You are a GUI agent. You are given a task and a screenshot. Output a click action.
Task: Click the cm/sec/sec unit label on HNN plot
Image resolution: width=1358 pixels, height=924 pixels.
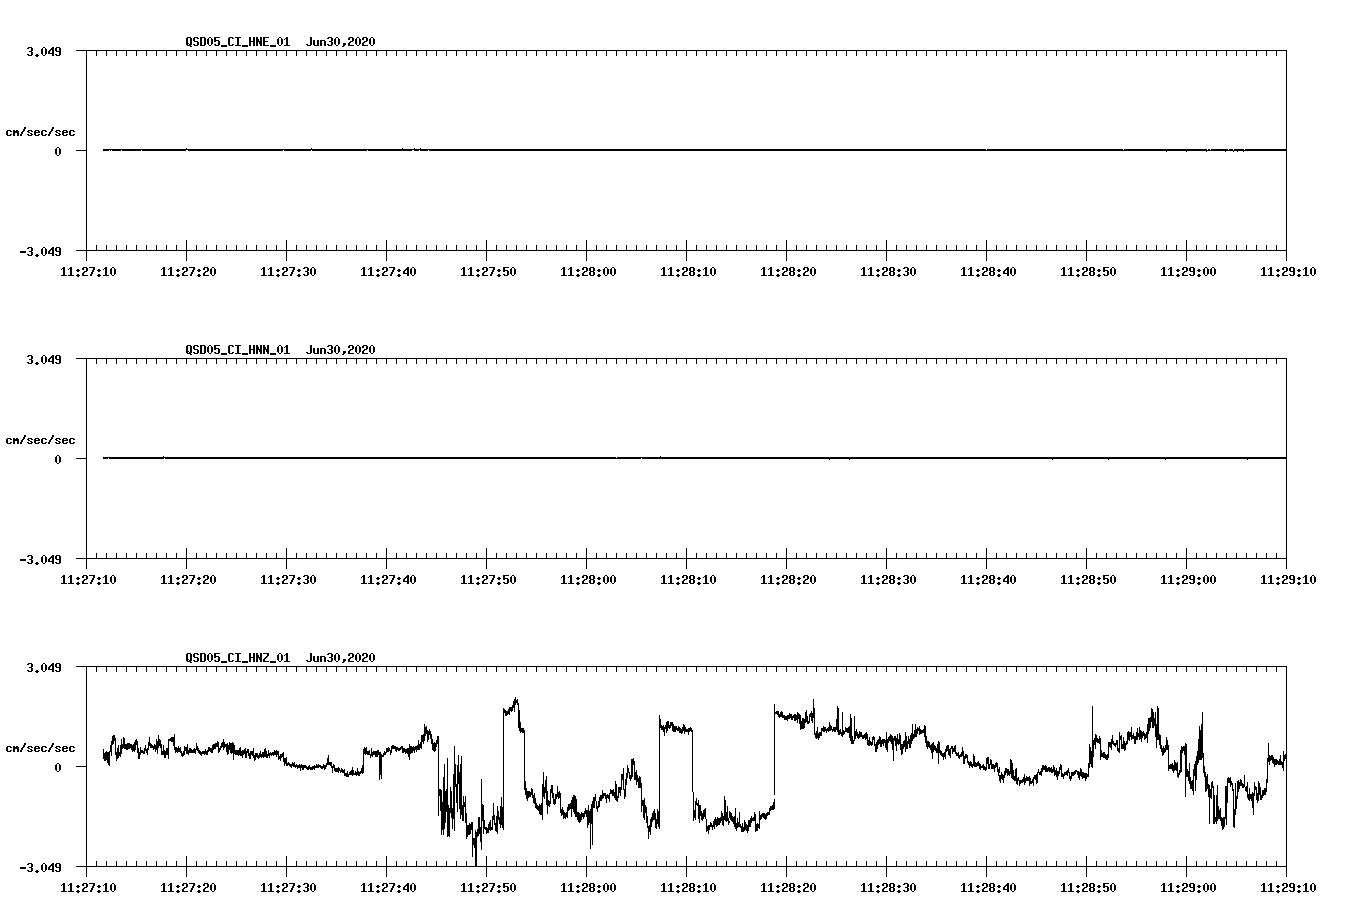coord(40,440)
